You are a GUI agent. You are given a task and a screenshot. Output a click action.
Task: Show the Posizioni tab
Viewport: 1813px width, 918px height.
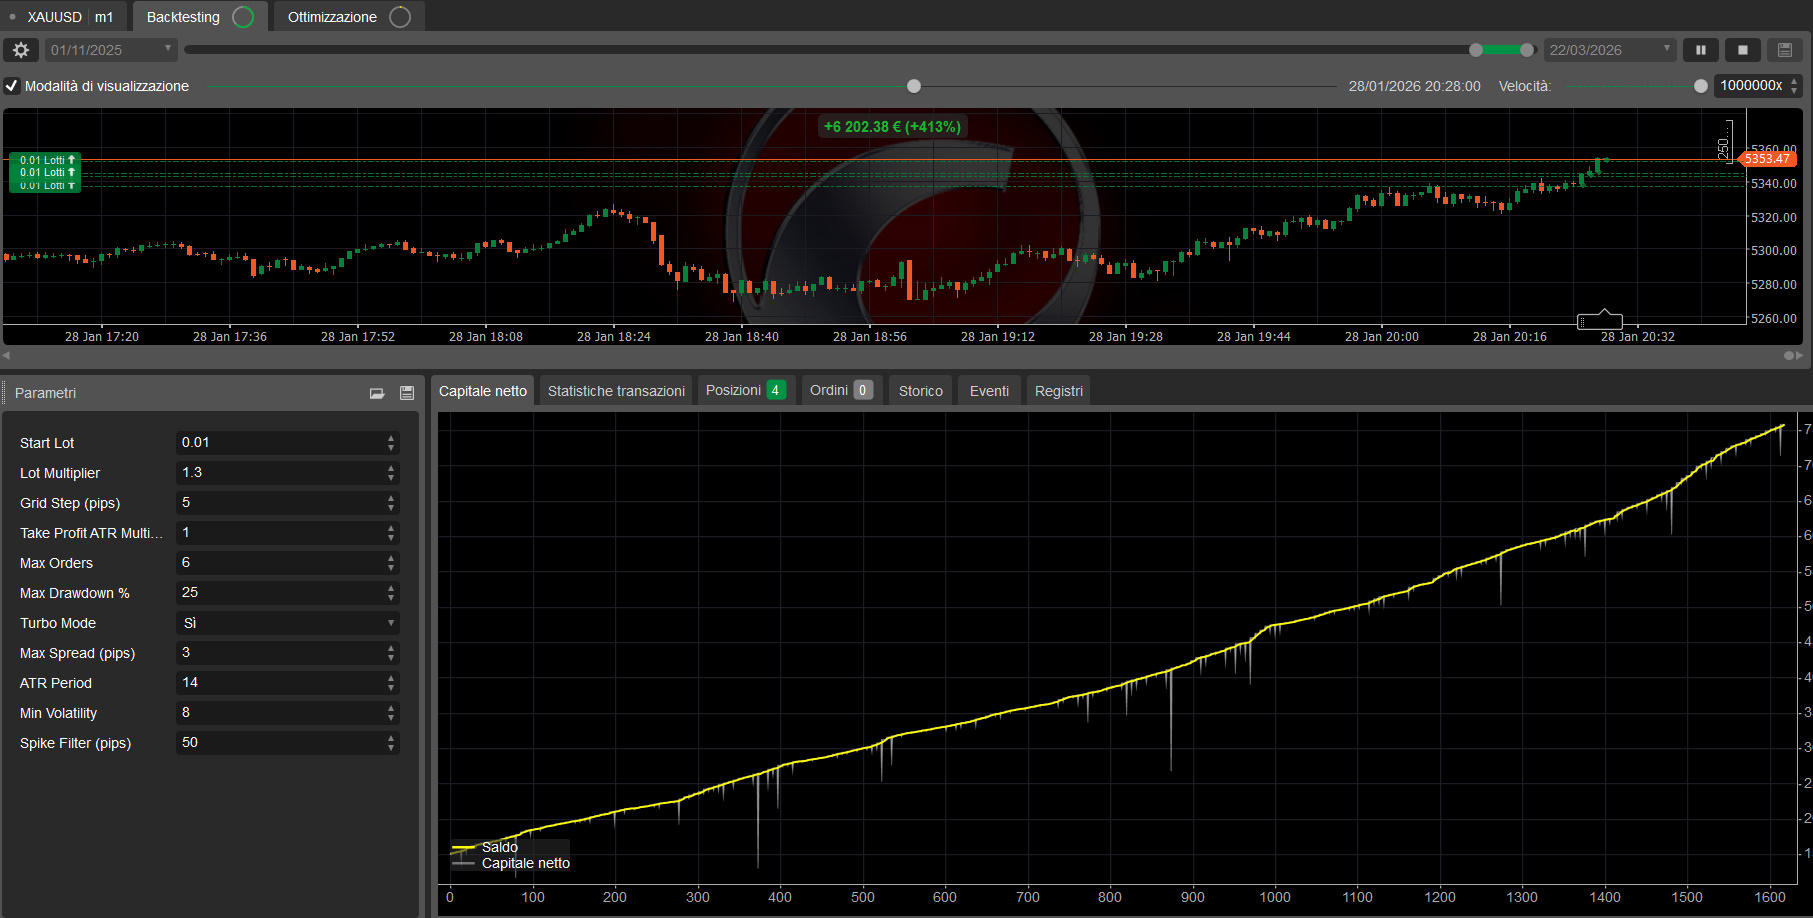pyautogui.click(x=744, y=390)
